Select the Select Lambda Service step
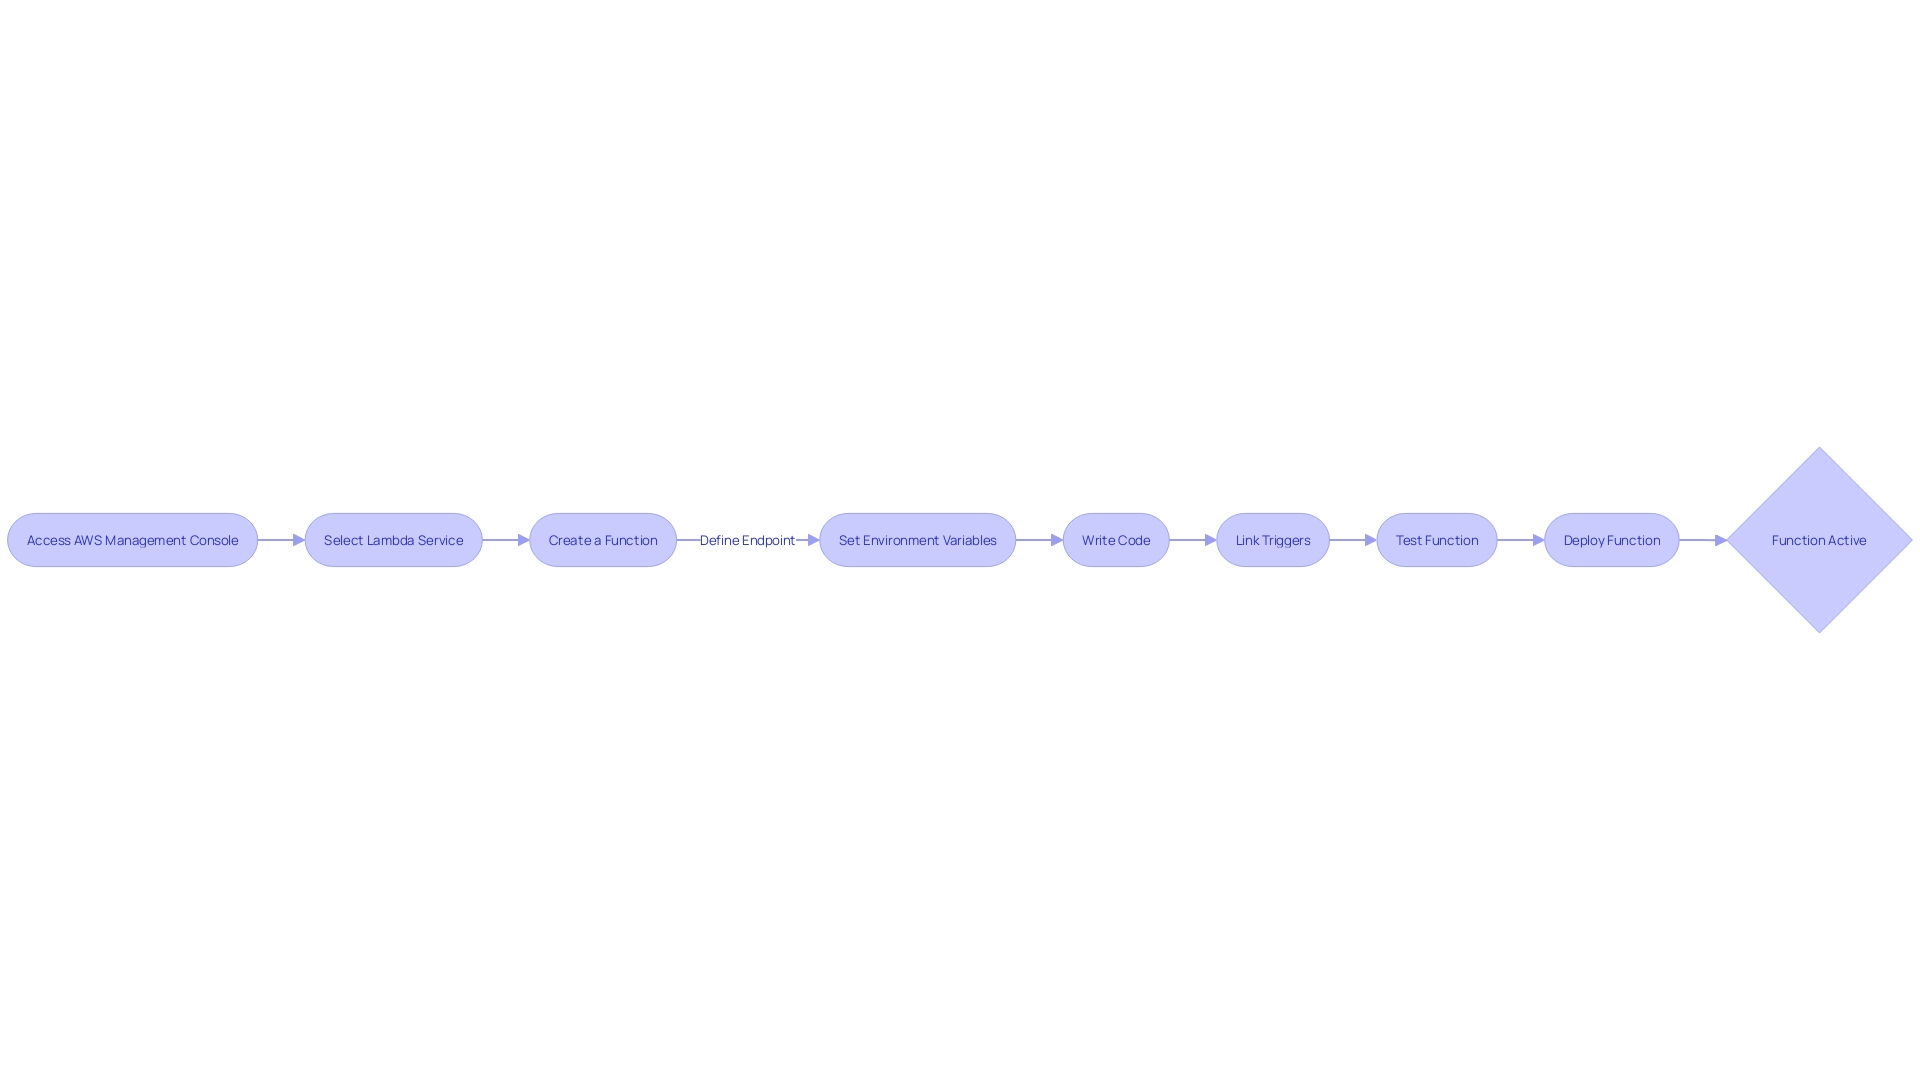 (393, 539)
